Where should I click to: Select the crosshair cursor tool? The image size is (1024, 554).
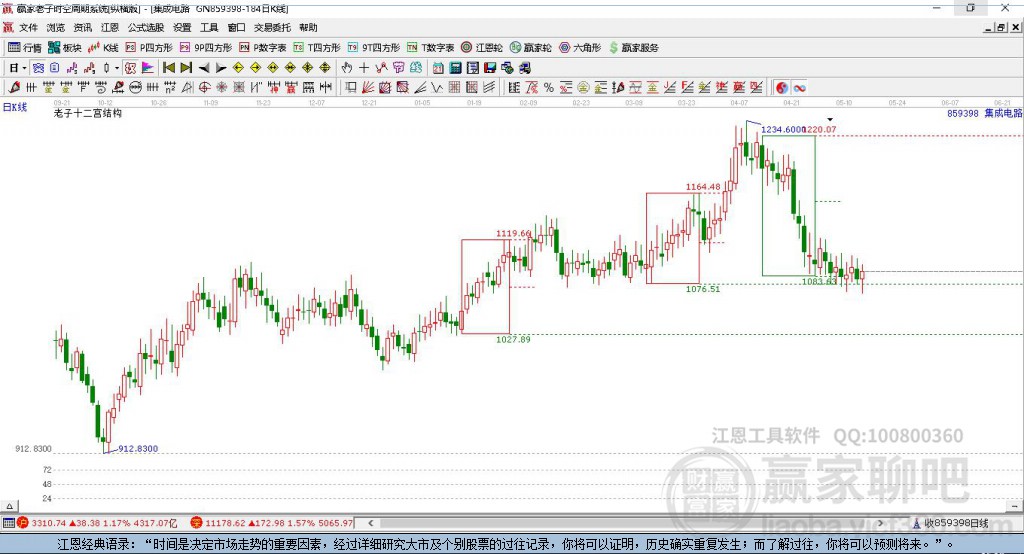click(364, 68)
